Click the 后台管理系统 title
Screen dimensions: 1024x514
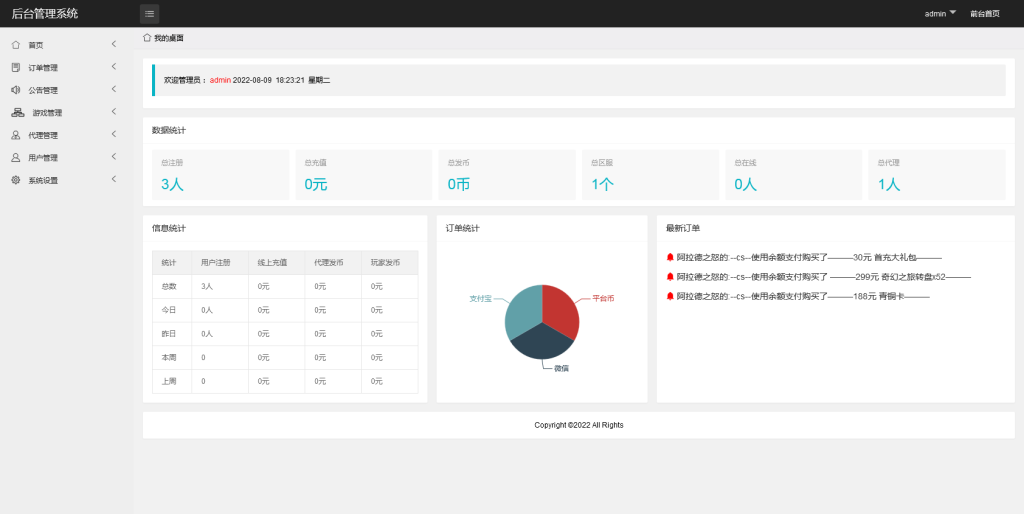tap(45, 14)
